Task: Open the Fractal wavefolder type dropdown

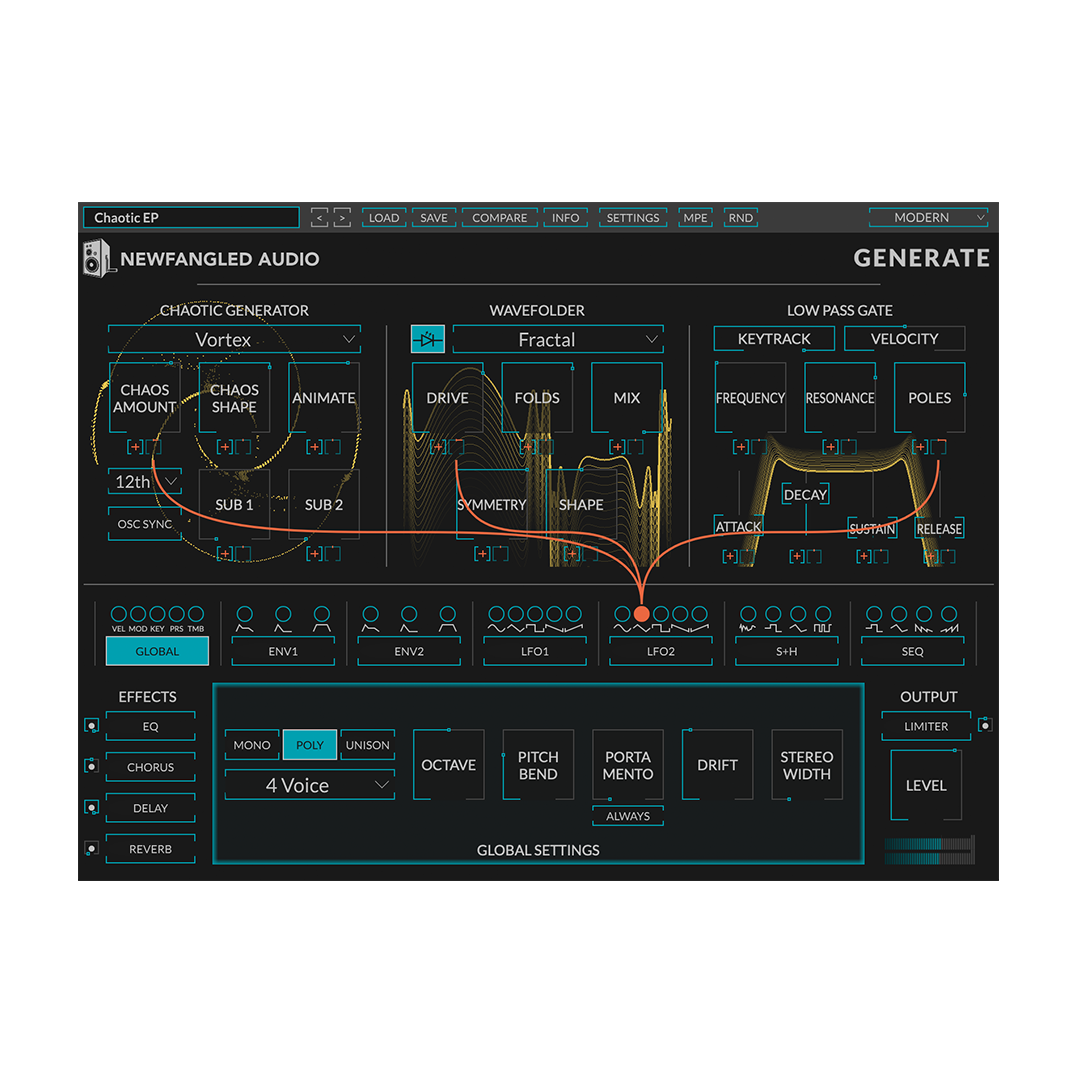Action: pos(558,340)
